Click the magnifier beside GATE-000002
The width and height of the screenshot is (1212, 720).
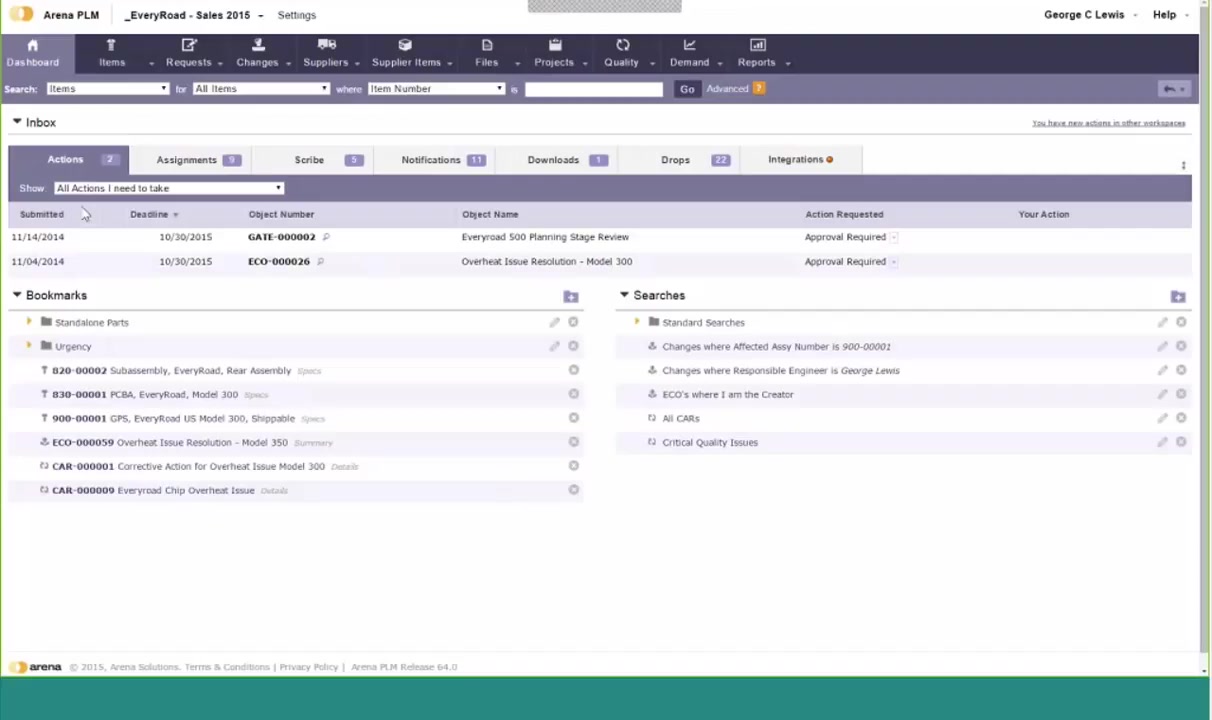(326, 237)
